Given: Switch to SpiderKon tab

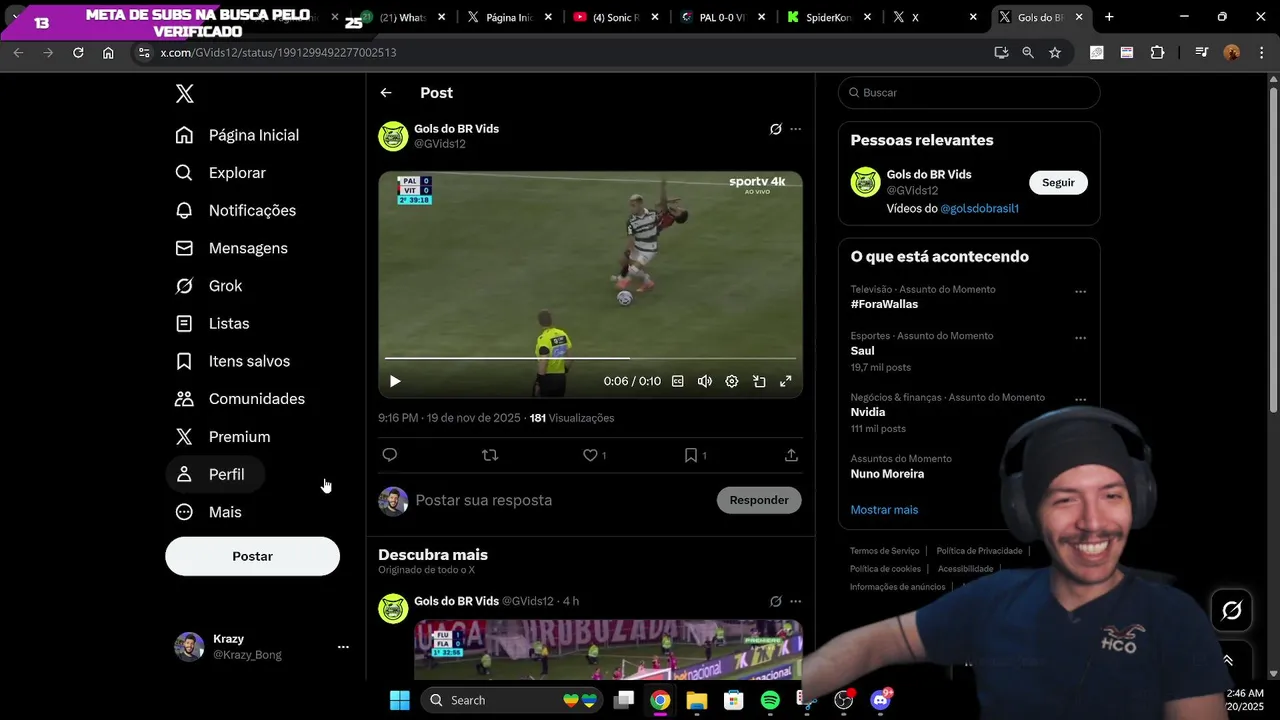Looking at the screenshot, I should point(829,17).
